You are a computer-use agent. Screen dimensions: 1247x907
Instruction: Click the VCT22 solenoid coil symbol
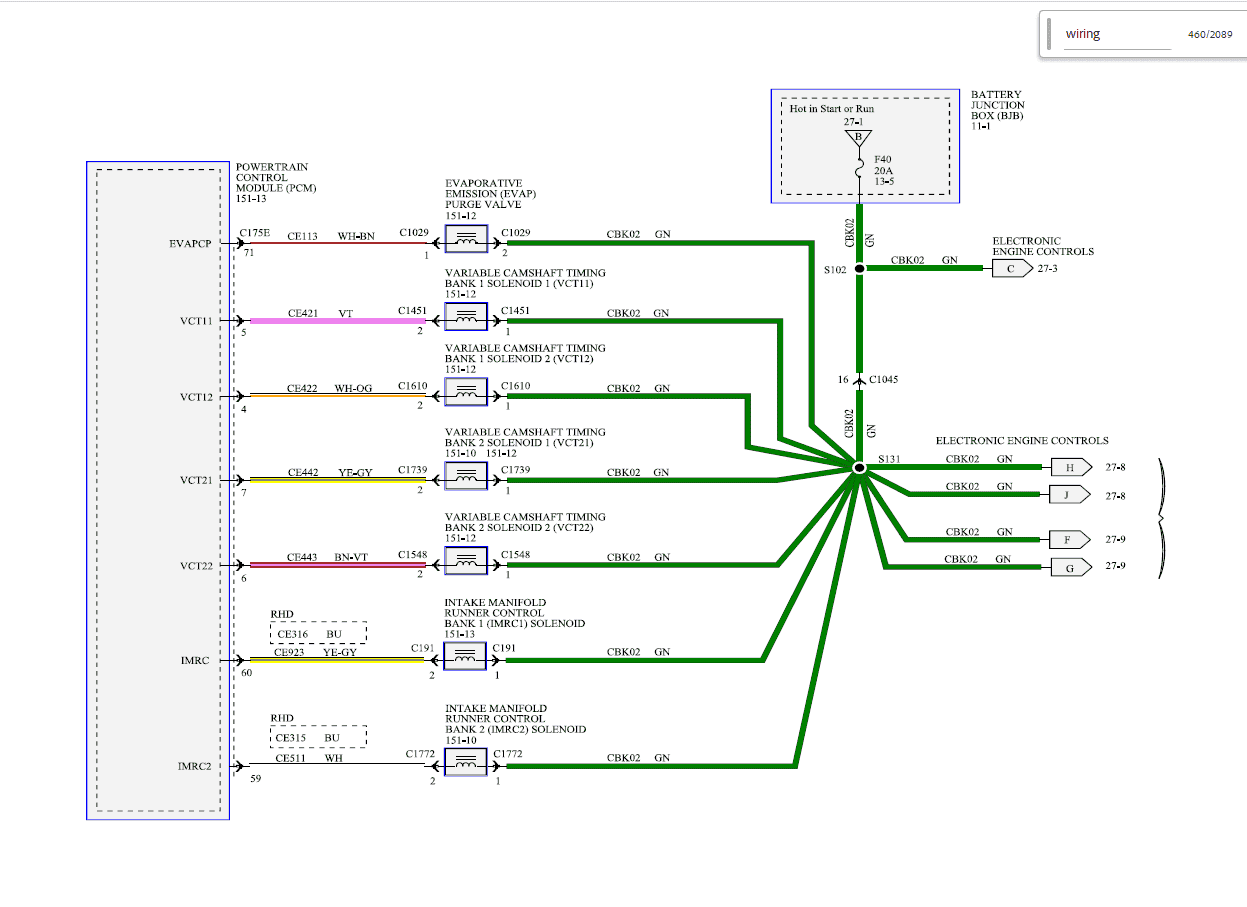466,561
